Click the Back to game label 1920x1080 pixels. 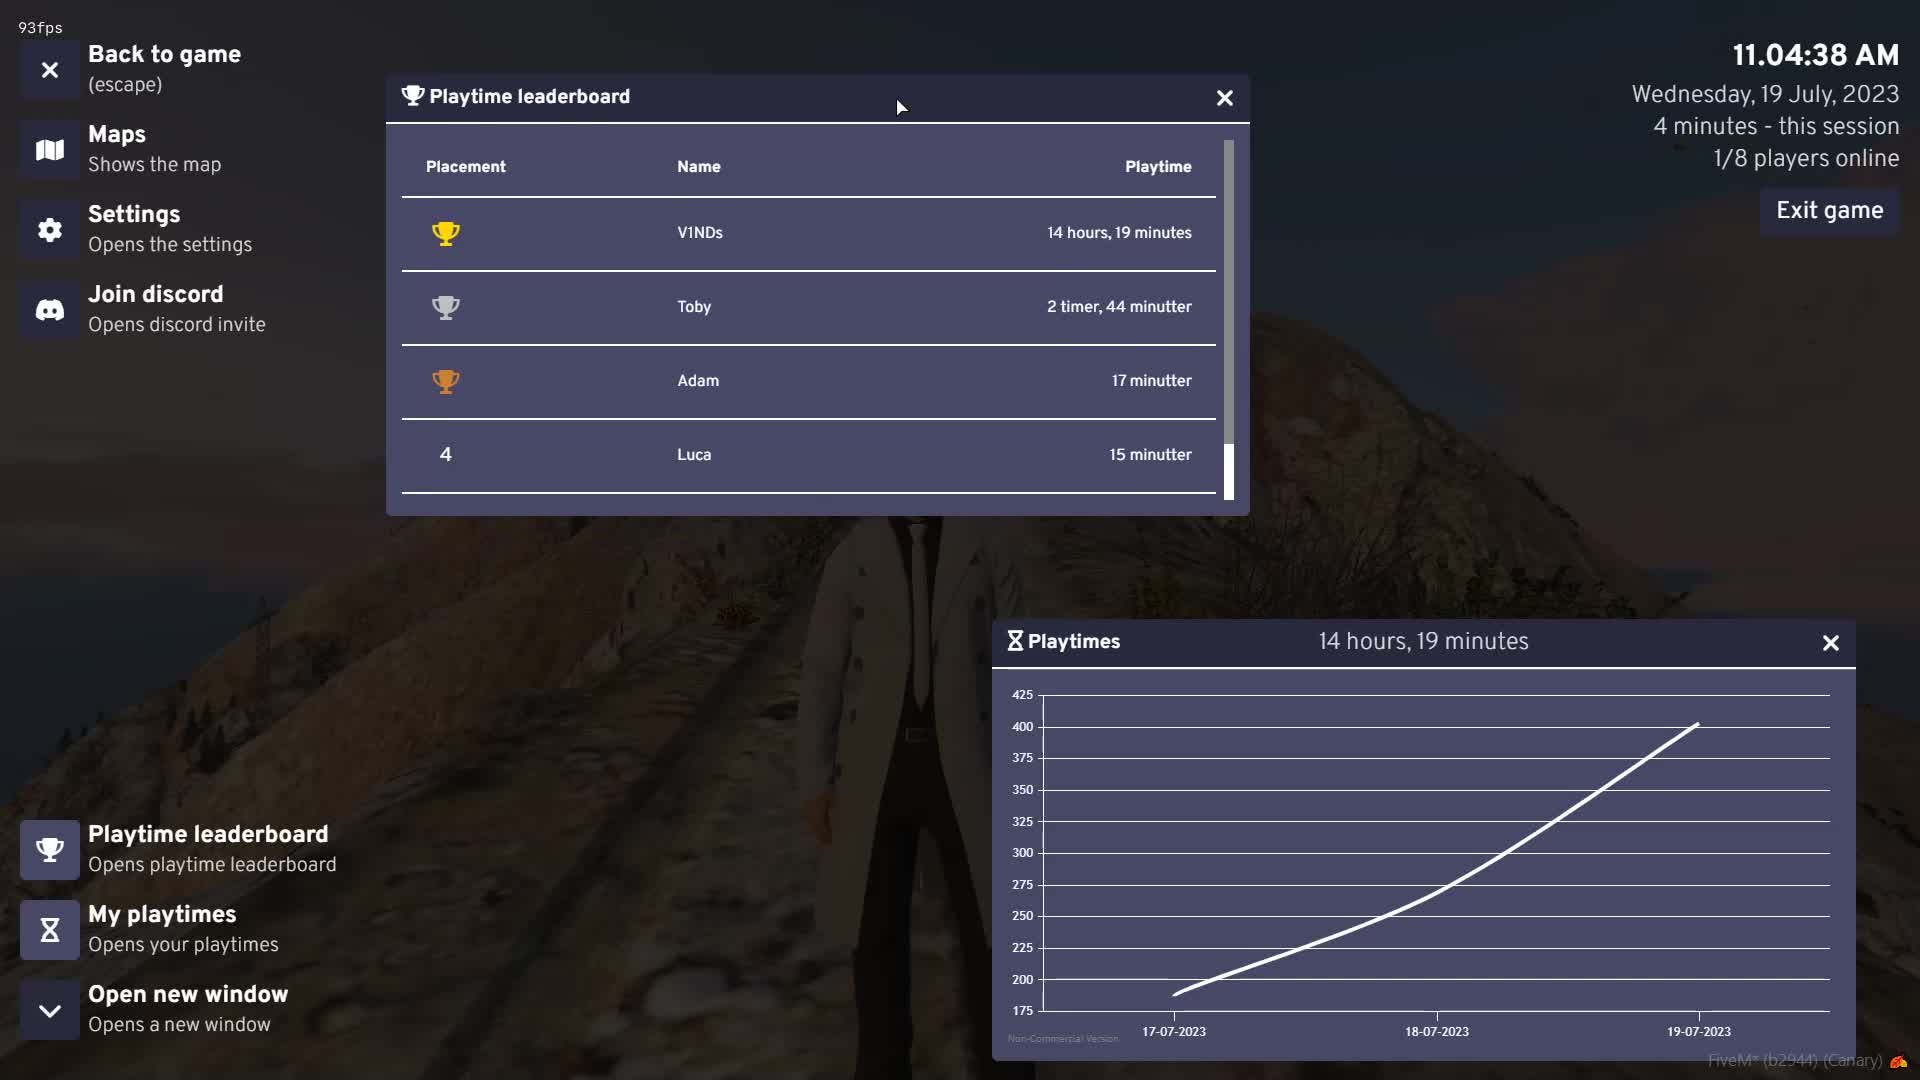tap(164, 55)
